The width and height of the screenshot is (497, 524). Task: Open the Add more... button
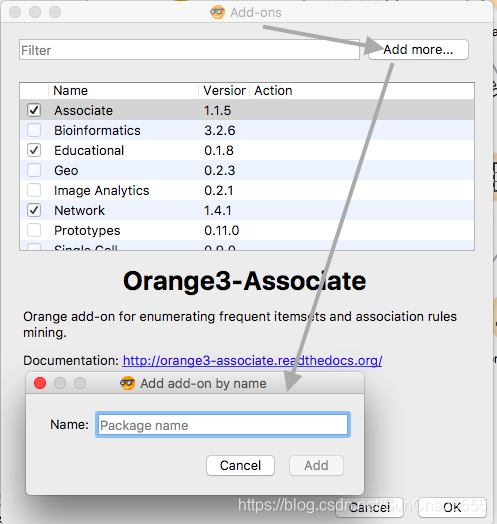point(418,50)
